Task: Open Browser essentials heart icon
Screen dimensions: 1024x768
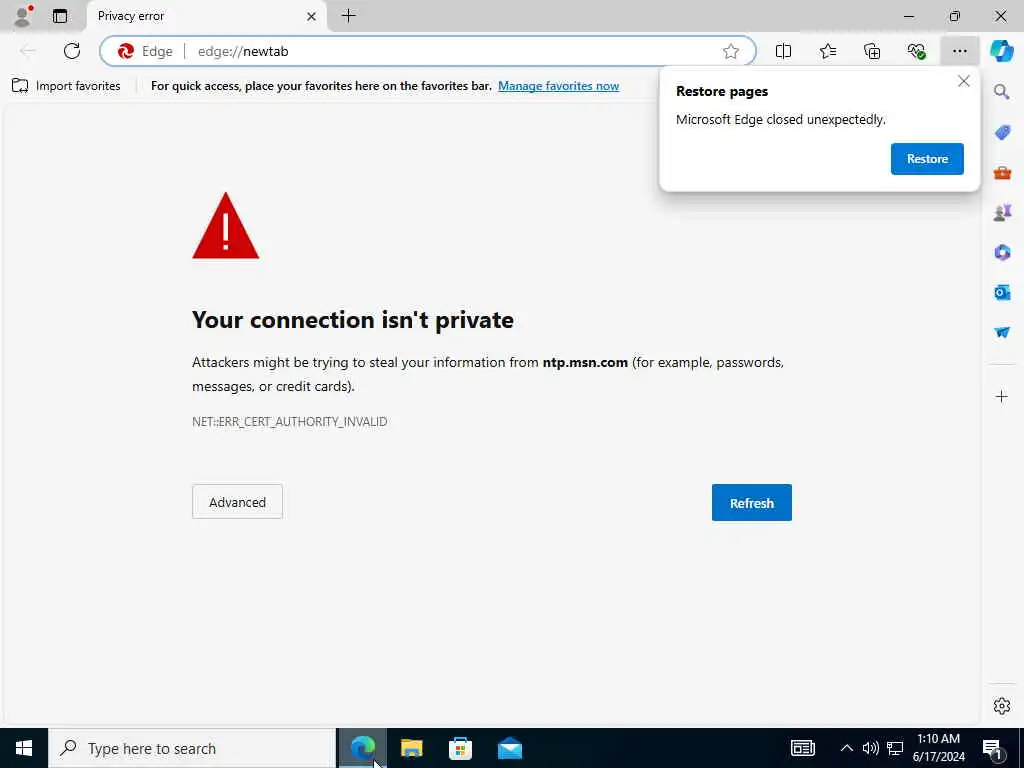Action: tap(916, 51)
